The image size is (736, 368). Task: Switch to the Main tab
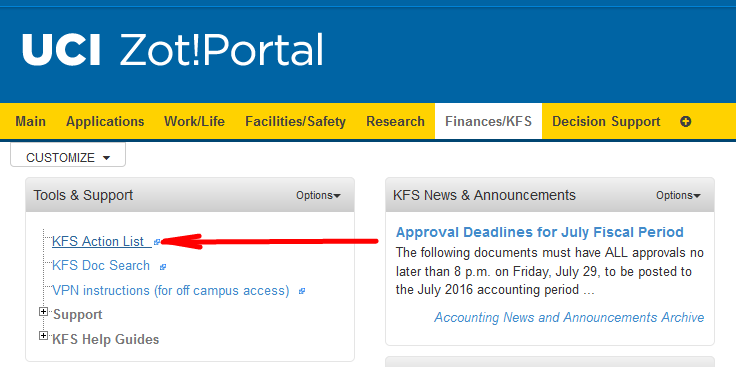pos(31,122)
